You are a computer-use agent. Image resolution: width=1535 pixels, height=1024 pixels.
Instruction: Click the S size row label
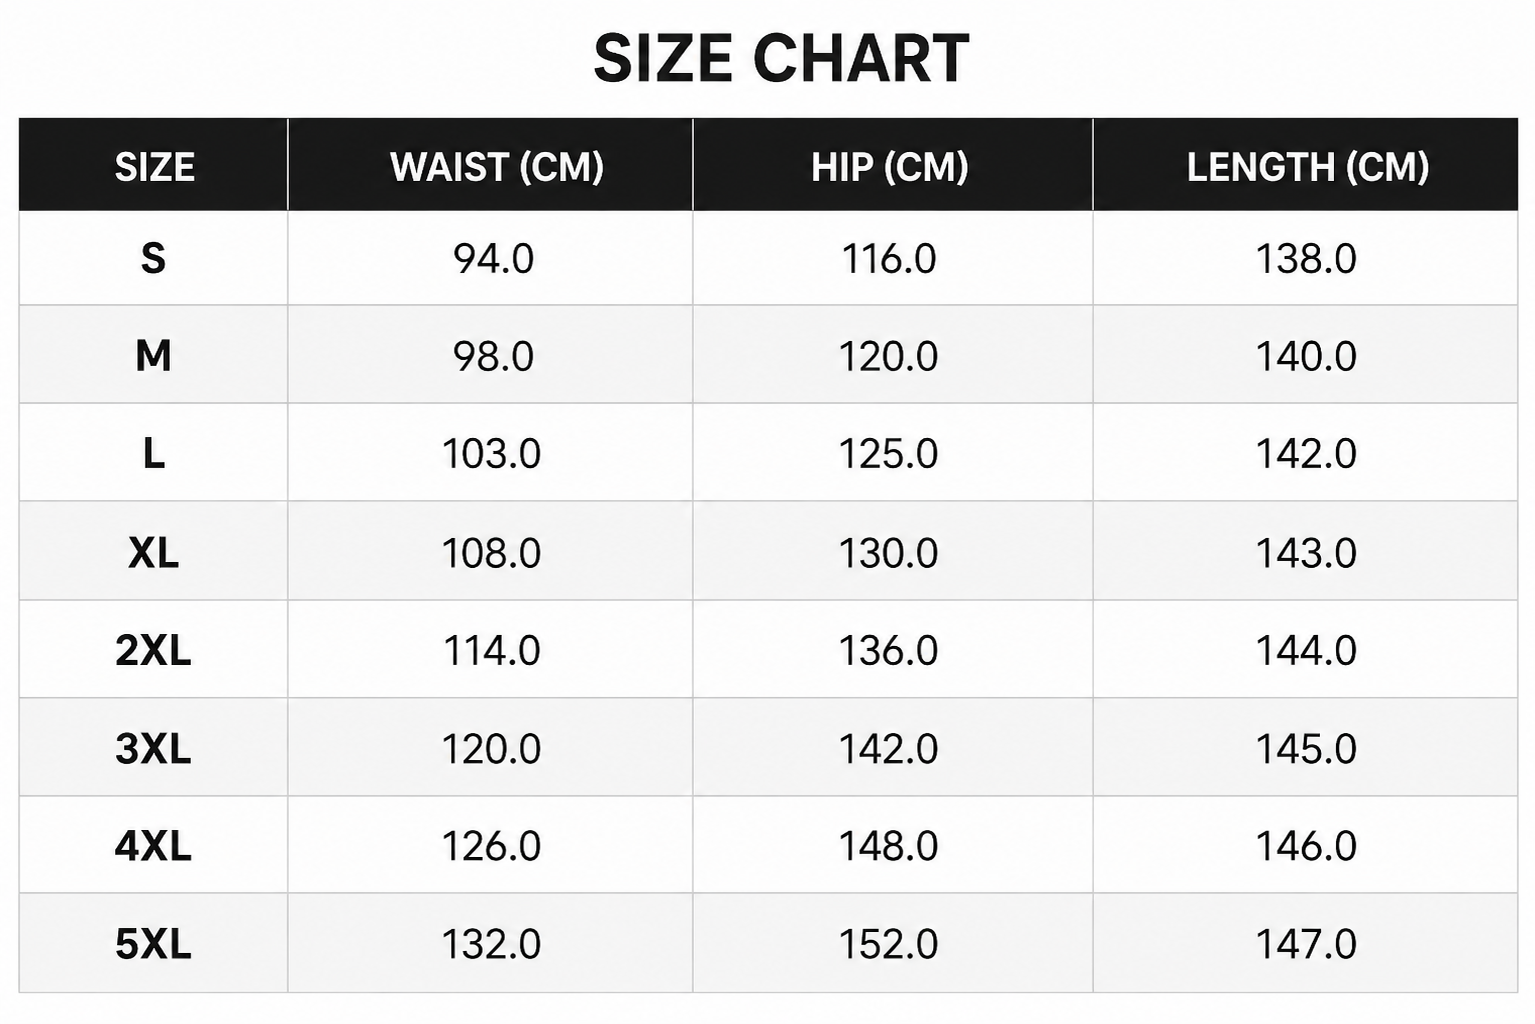tap(153, 258)
